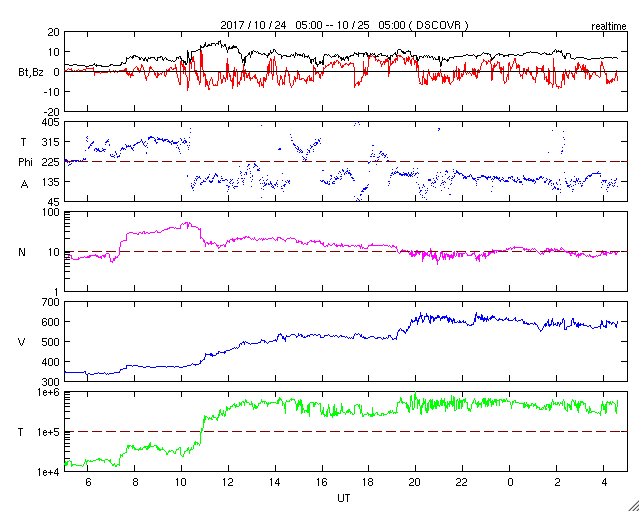
Task: Click the 600 tick on speed axis
Action: click(x=52, y=322)
